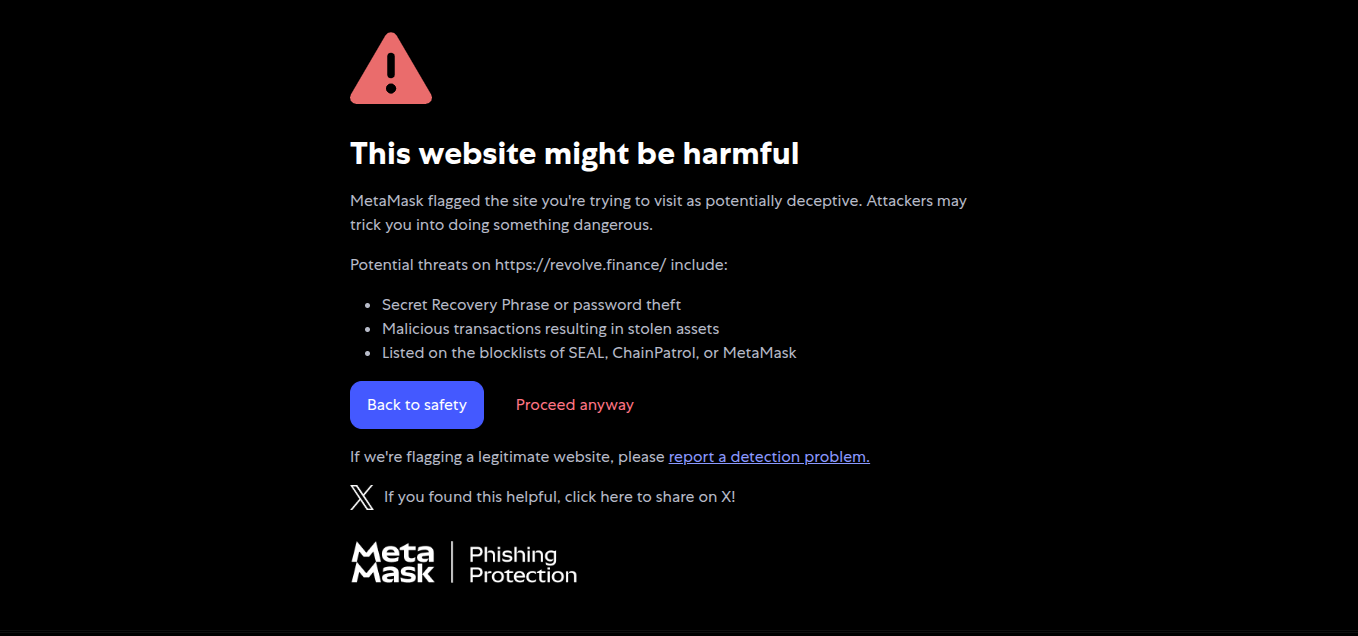Click the MetaMask wordmark logo
The image size is (1358, 636).
(x=393, y=563)
